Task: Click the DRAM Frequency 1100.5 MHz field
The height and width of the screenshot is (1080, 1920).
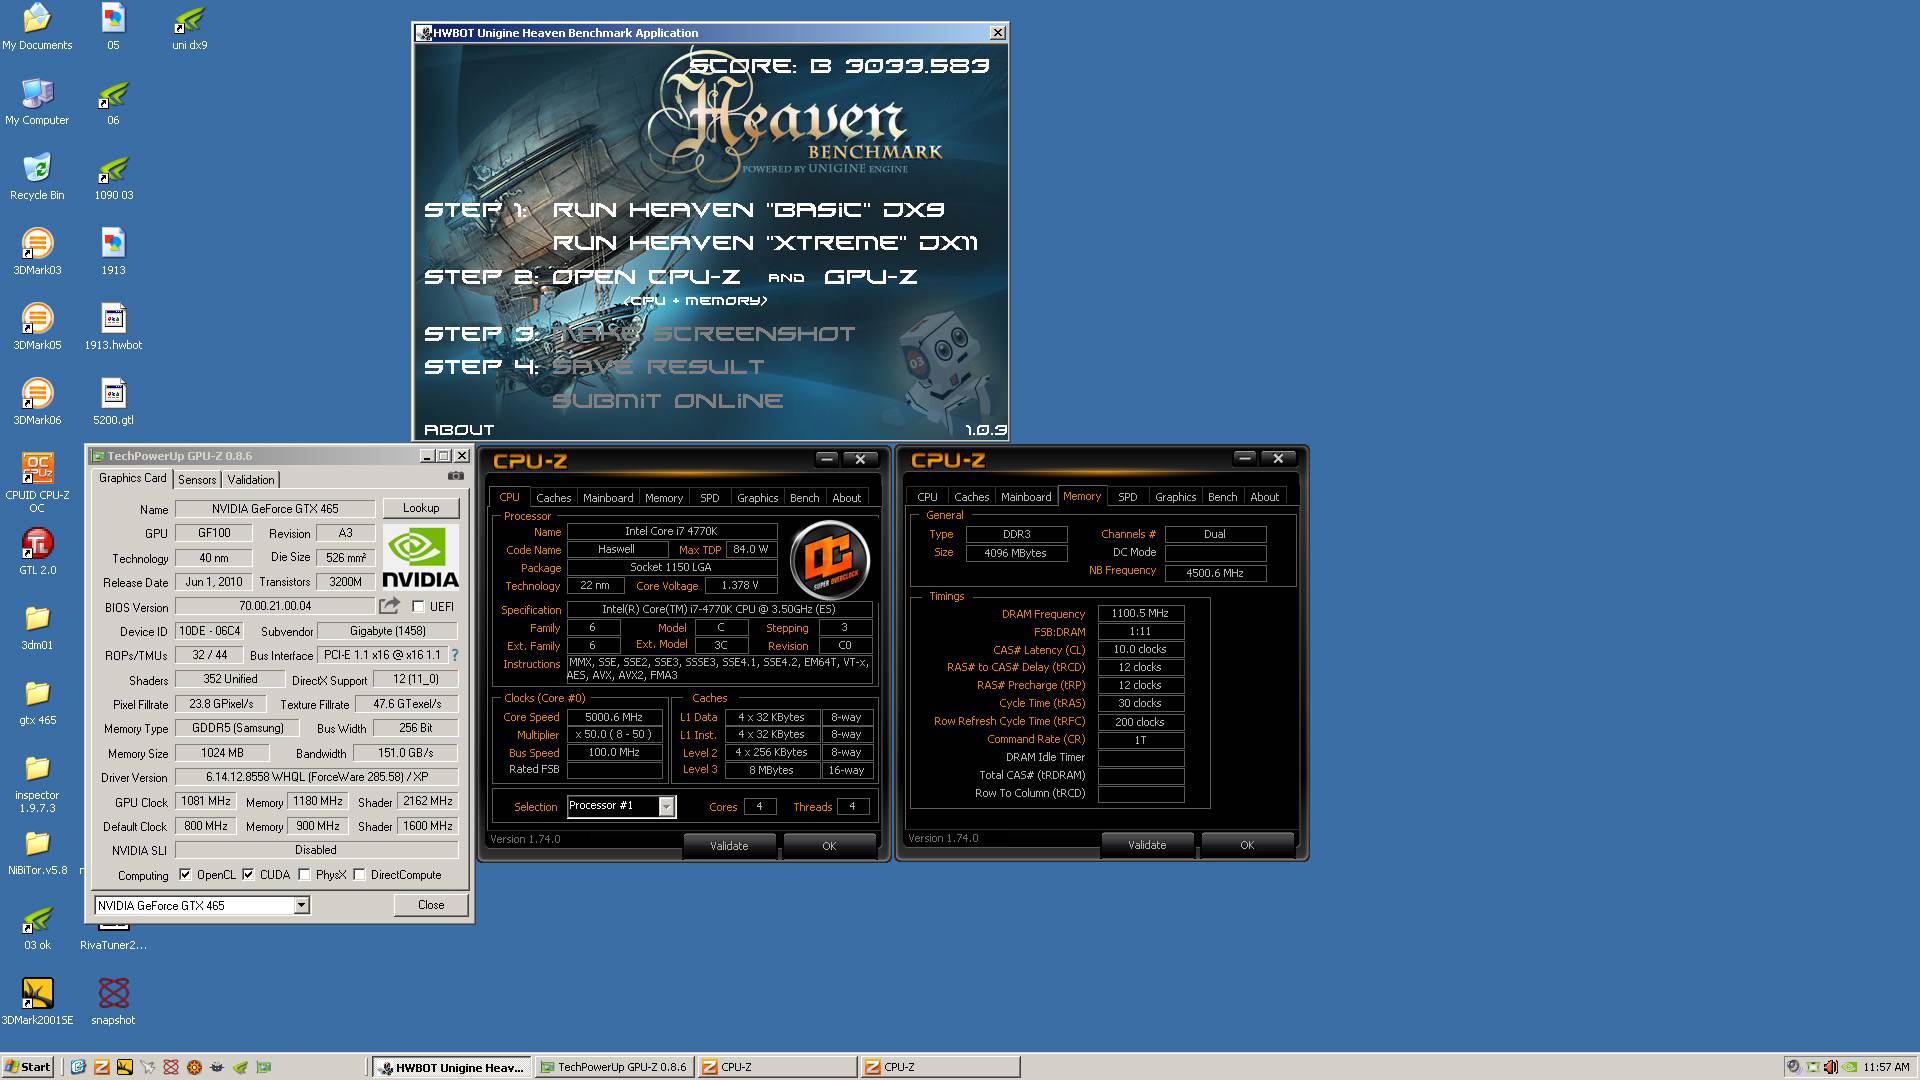Action: coord(1140,614)
